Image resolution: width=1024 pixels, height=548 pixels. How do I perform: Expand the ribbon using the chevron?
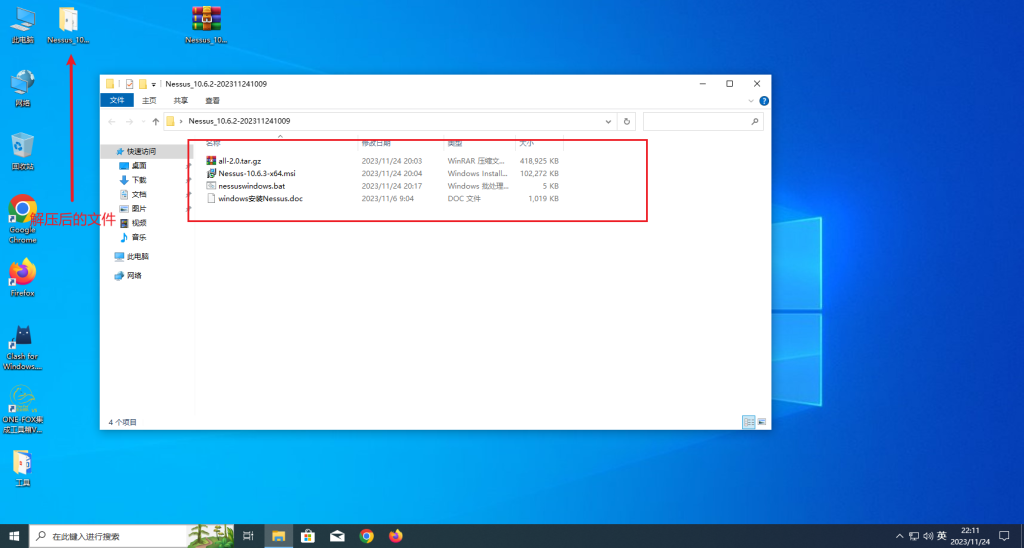(752, 101)
